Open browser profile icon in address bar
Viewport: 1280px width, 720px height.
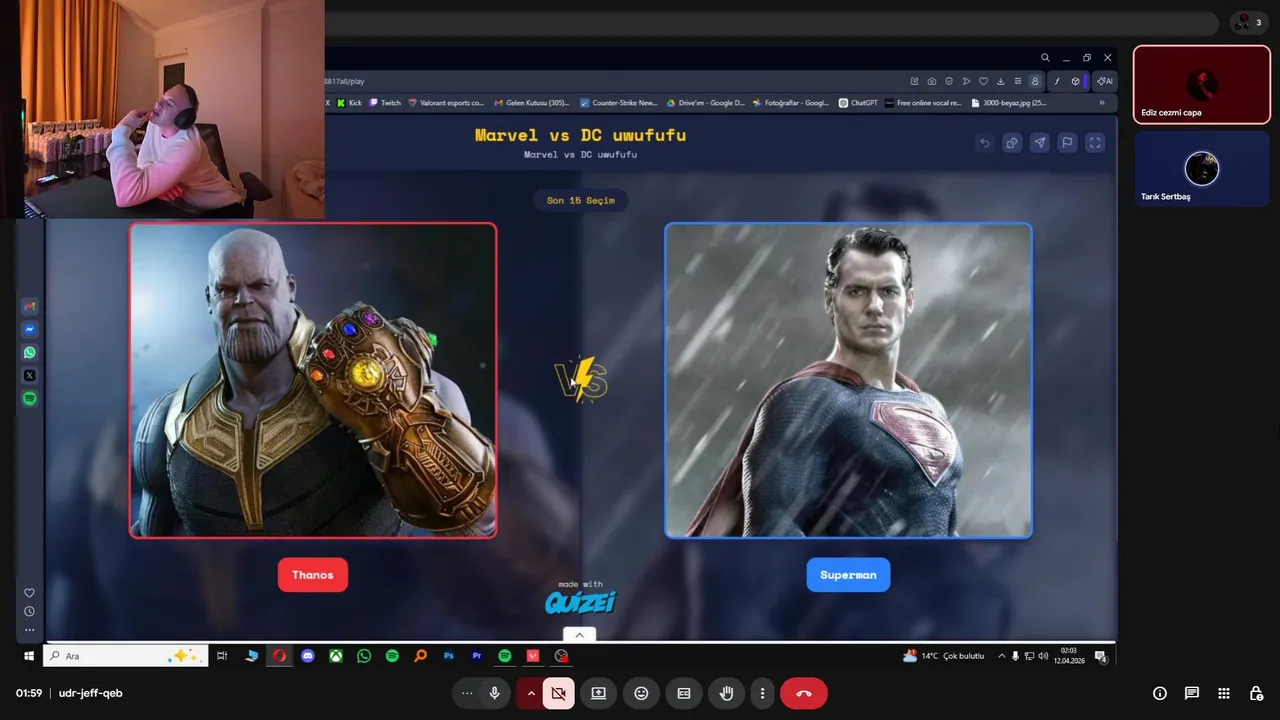[1035, 81]
